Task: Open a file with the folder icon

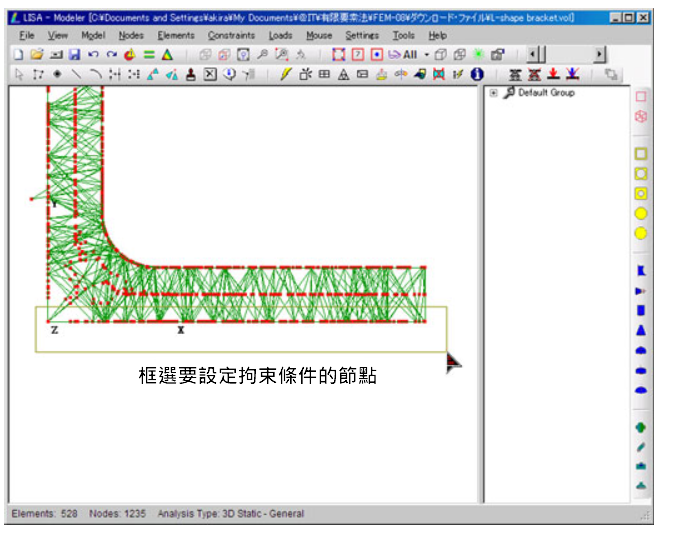Action: pos(37,55)
